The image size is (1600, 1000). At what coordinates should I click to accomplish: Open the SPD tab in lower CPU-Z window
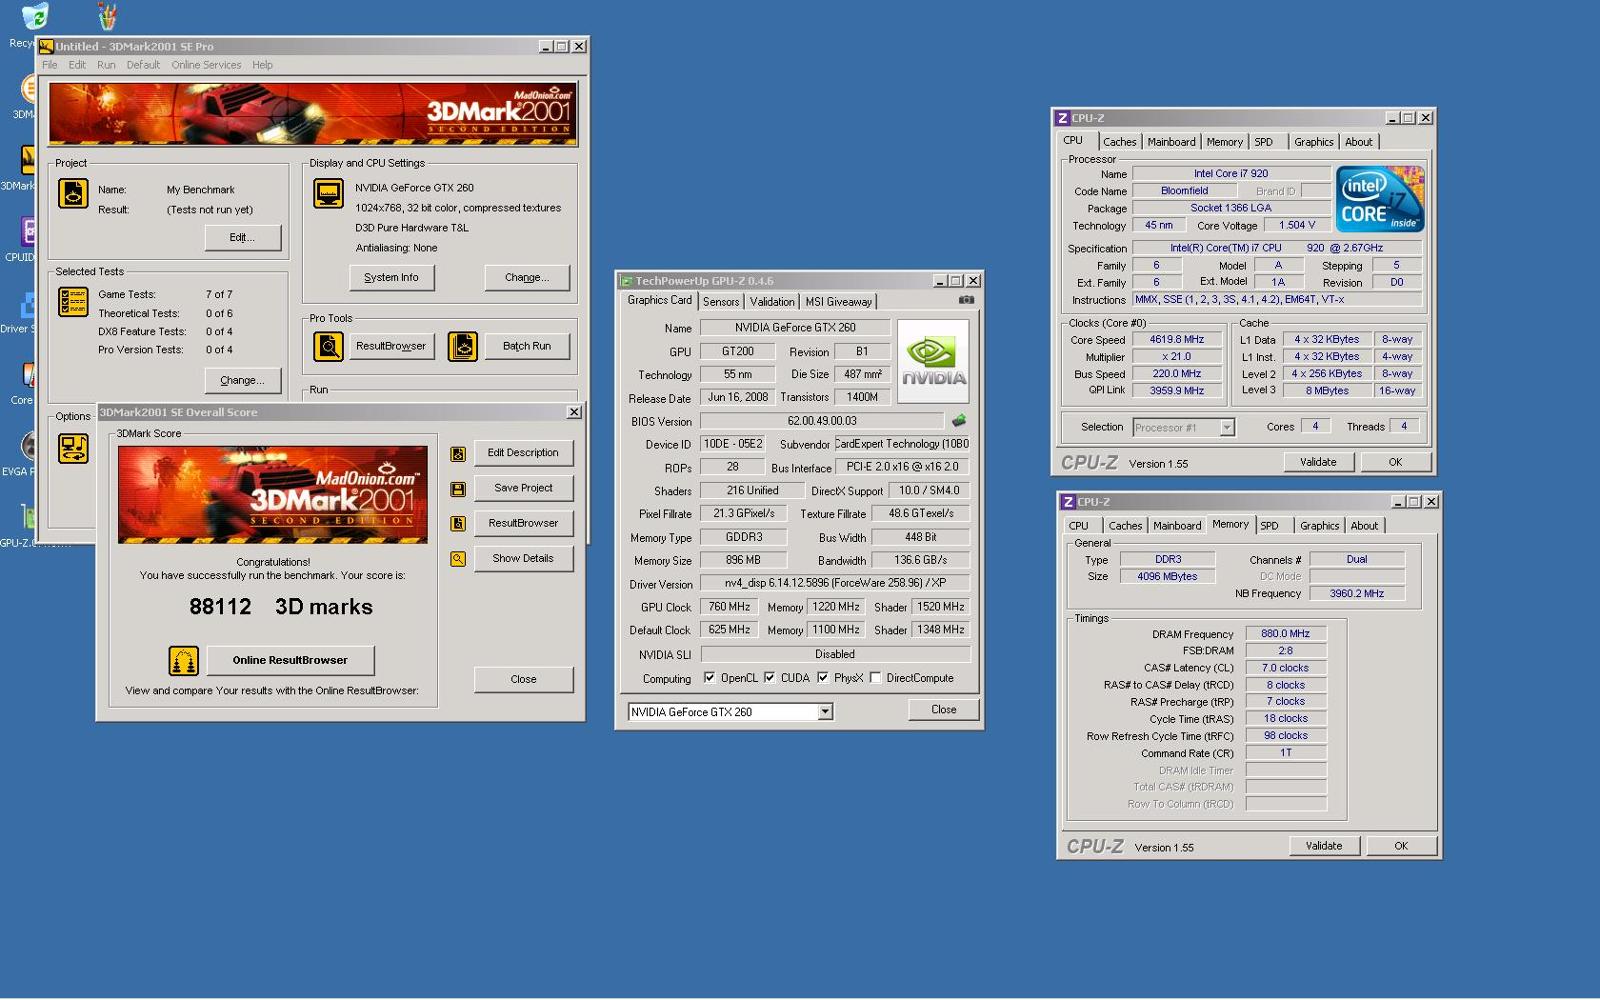point(1269,526)
